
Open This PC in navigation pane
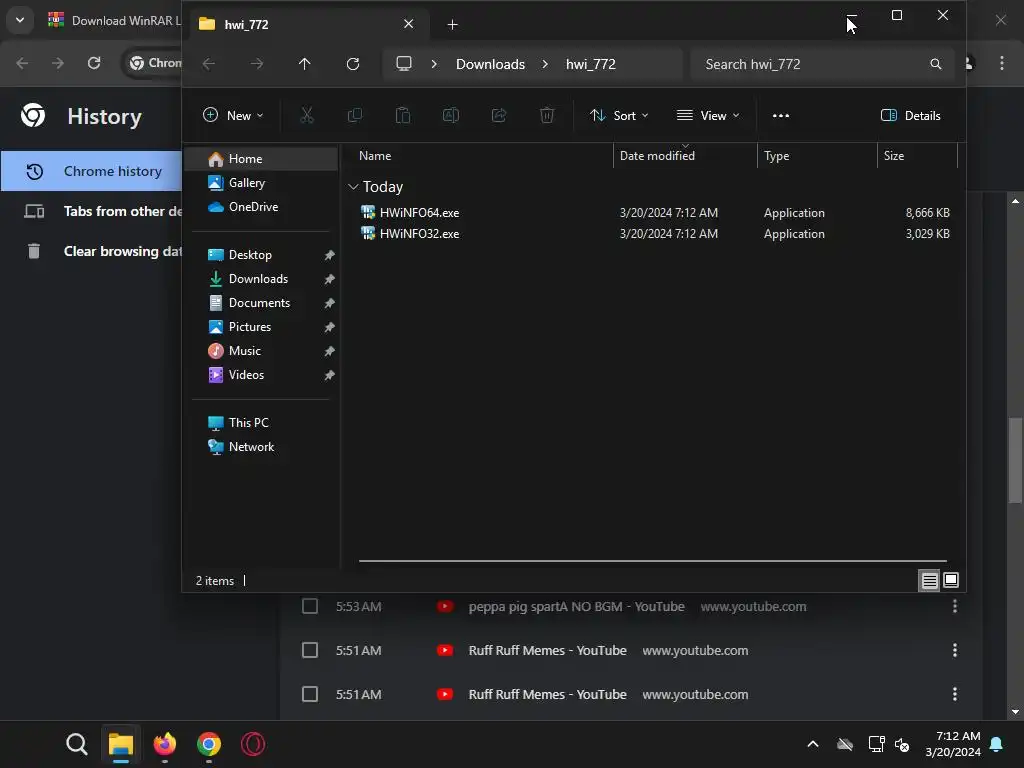click(238, 423)
